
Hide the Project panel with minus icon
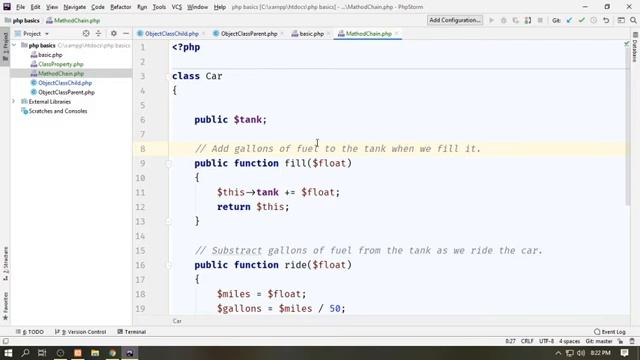click(x=126, y=33)
